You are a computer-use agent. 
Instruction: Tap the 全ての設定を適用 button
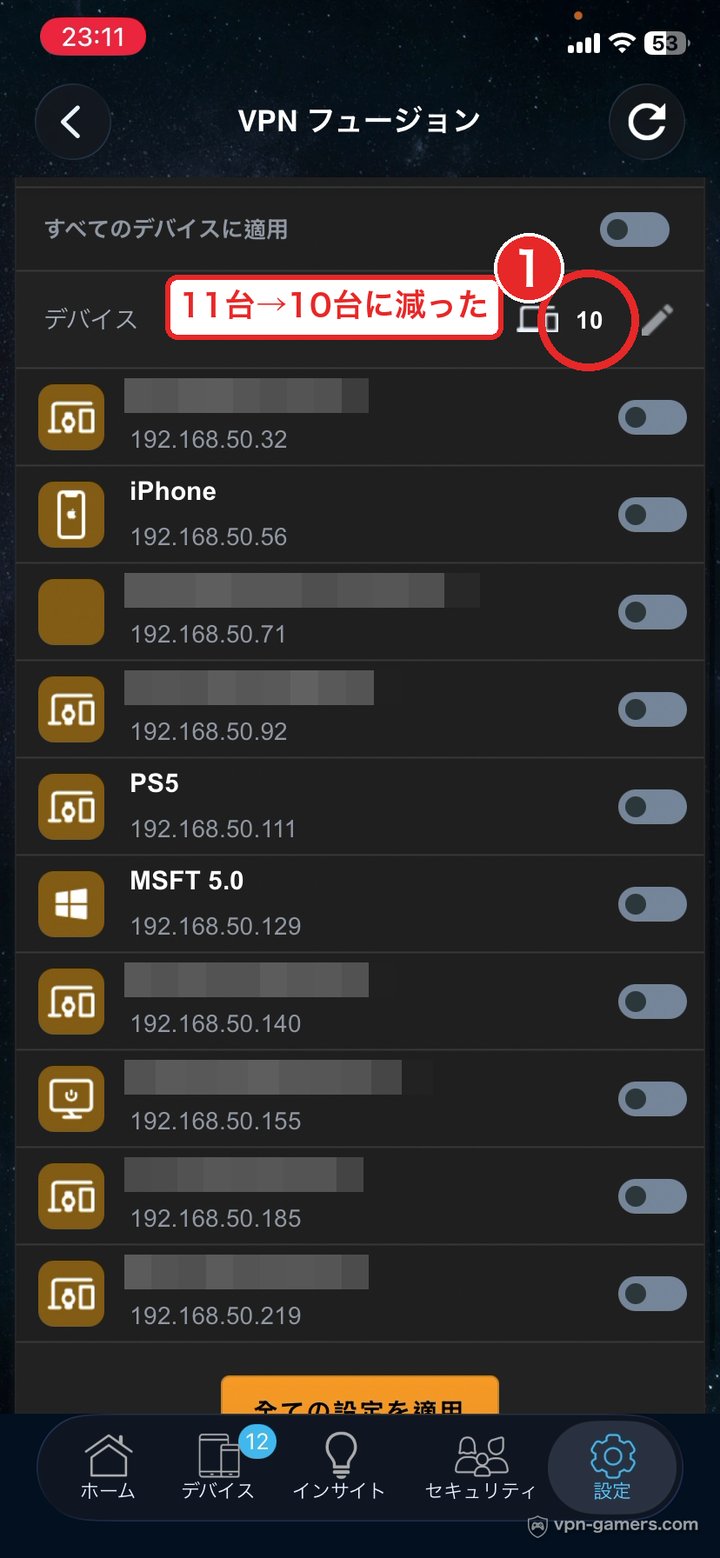(360, 1396)
